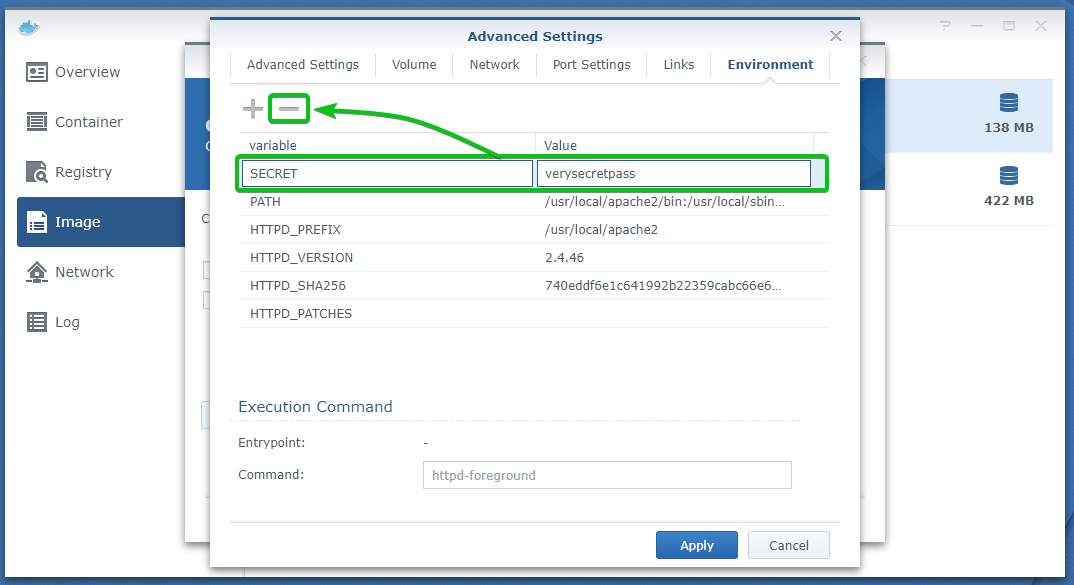Select the first Advanced Settings tab

(x=302, y=65)
